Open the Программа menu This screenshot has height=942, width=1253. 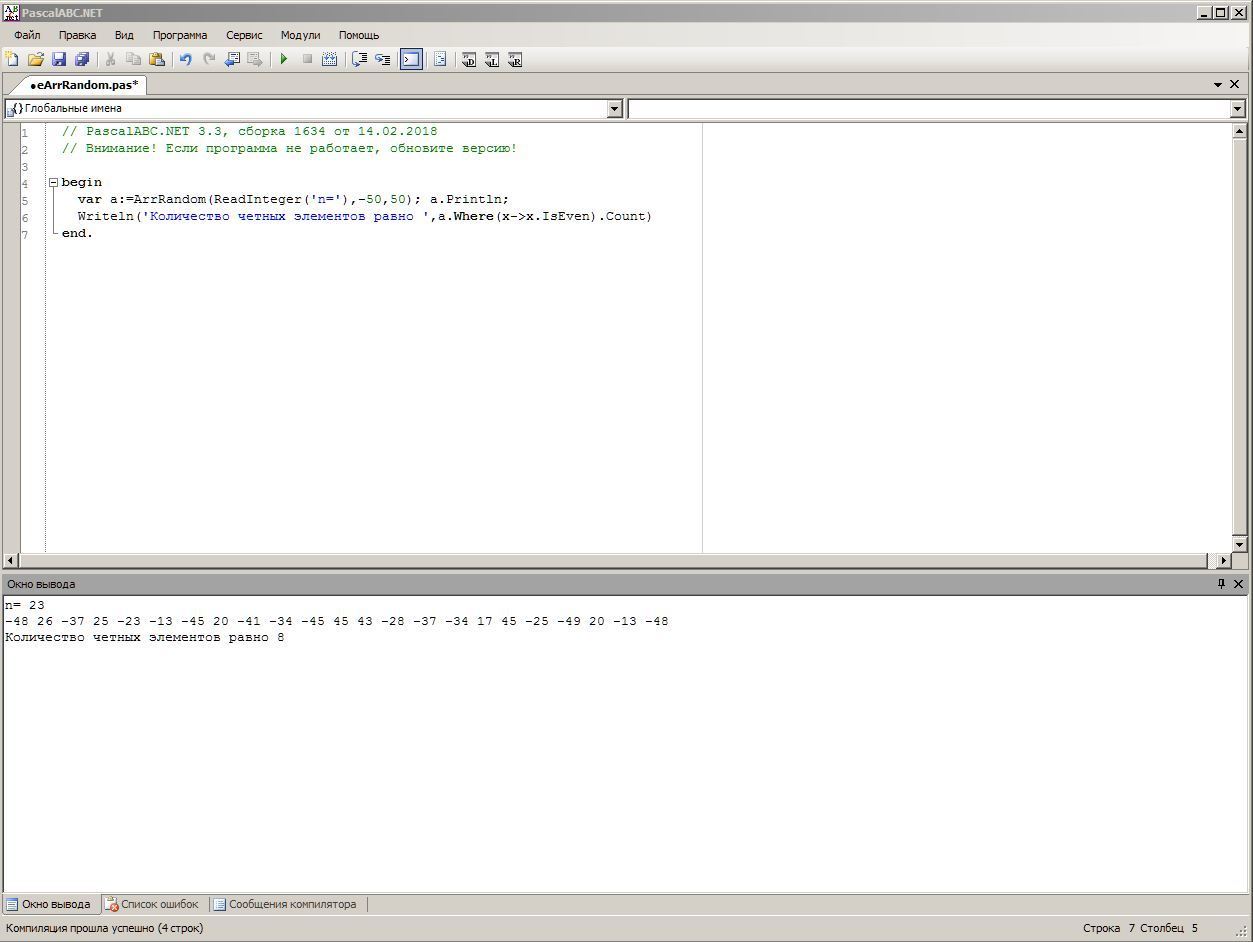pyautogui.click(x=180, y=35)
